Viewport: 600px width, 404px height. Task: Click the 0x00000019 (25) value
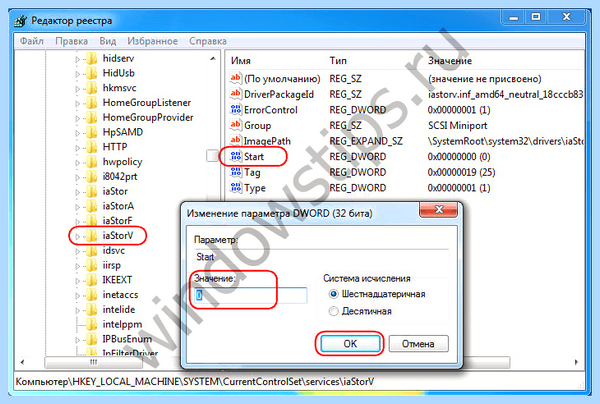461,173
